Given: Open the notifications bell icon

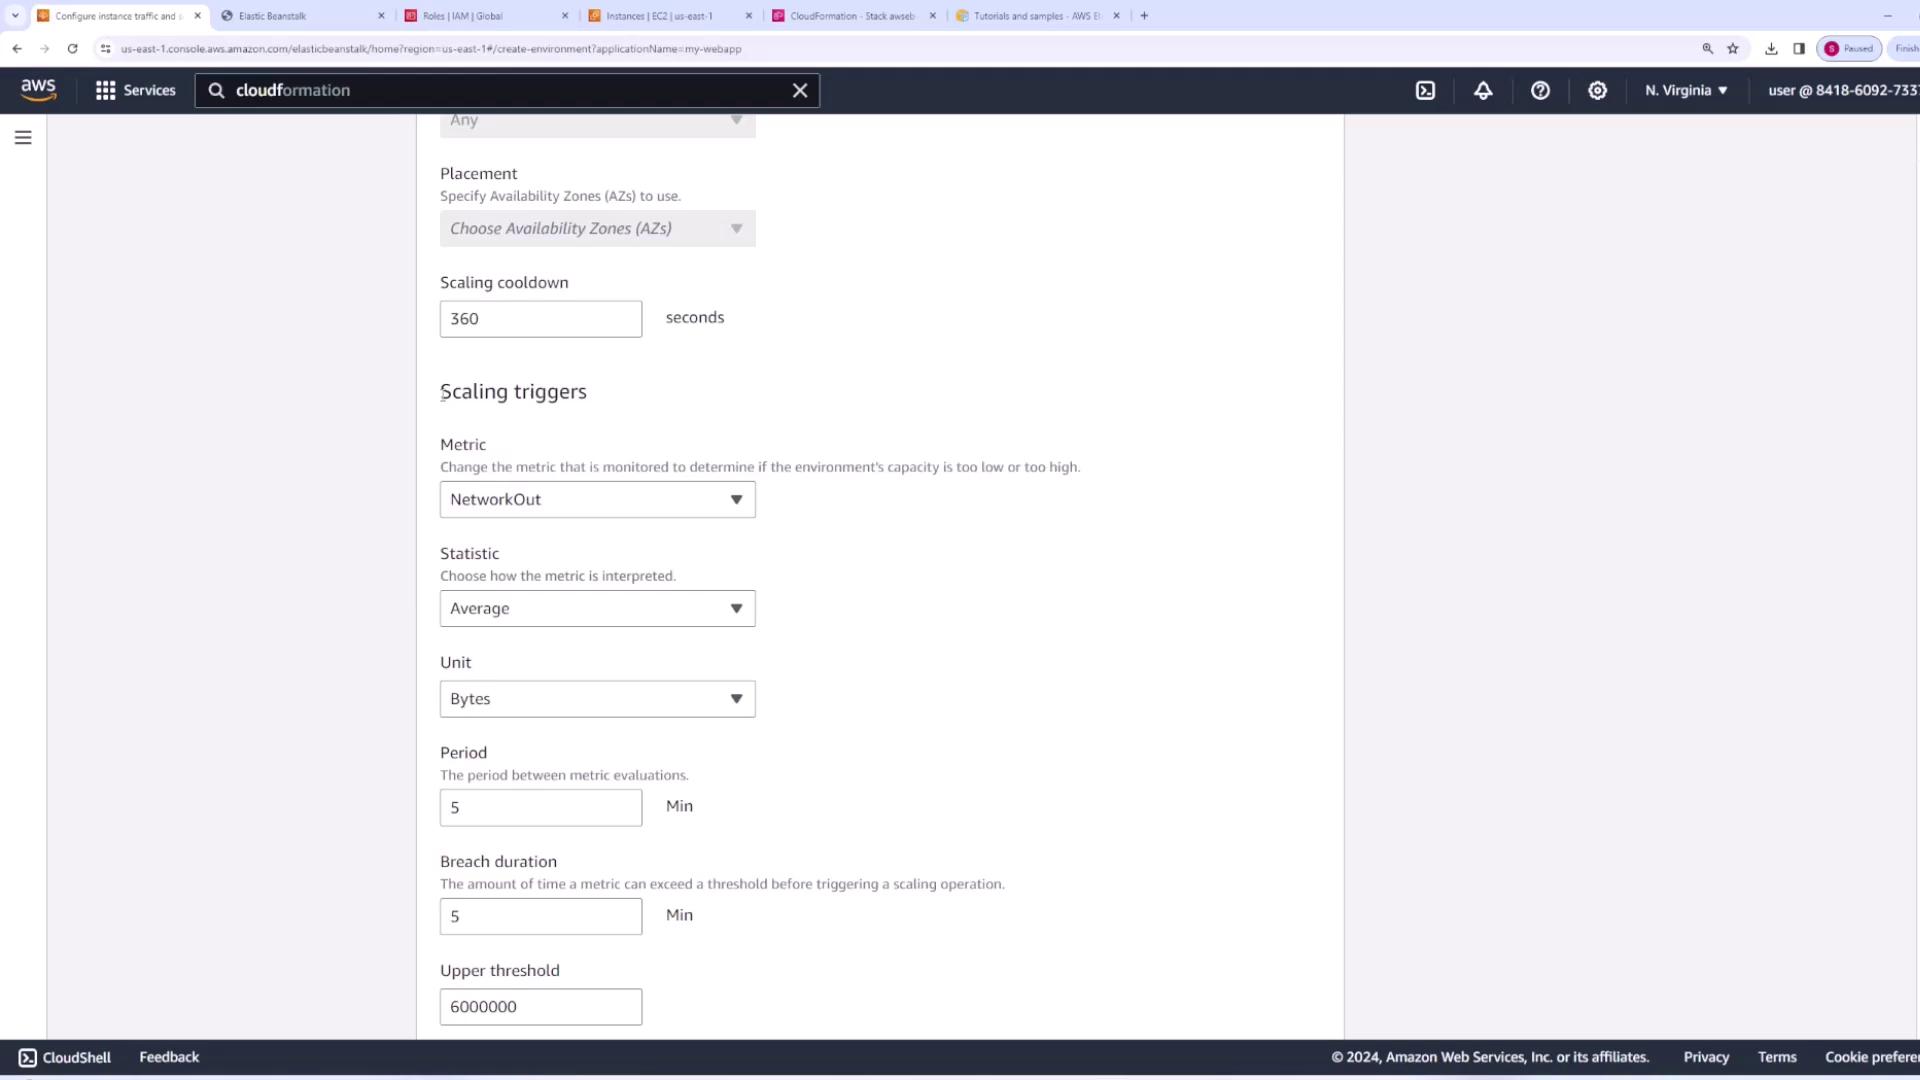Looking at the screenshot, I should point(1483,90).
